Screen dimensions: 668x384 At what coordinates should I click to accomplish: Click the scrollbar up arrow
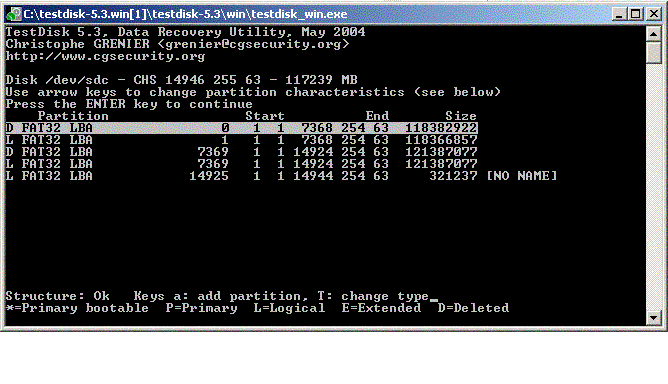654,34
